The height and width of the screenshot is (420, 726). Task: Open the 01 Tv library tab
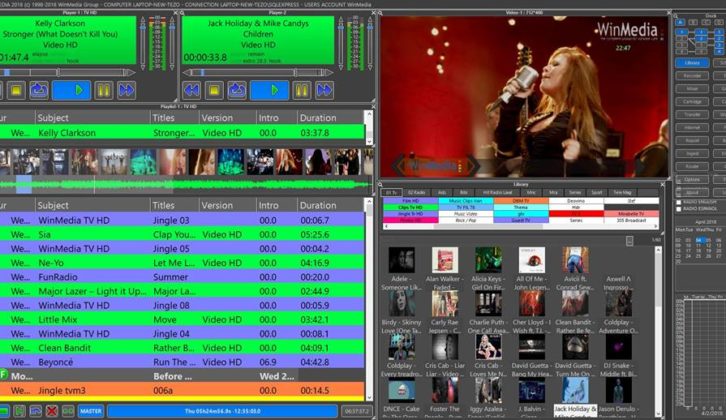(392, 192)
